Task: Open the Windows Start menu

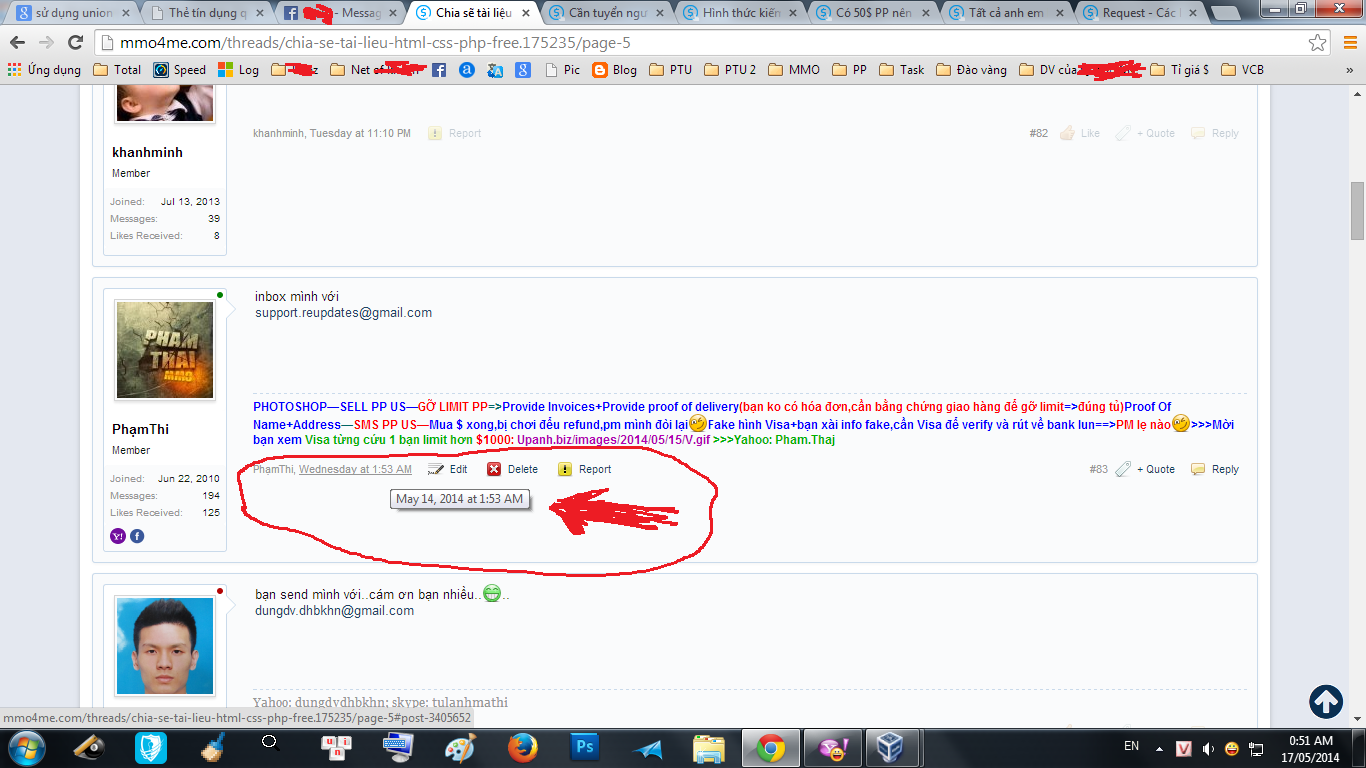Action: click(25, 747)
